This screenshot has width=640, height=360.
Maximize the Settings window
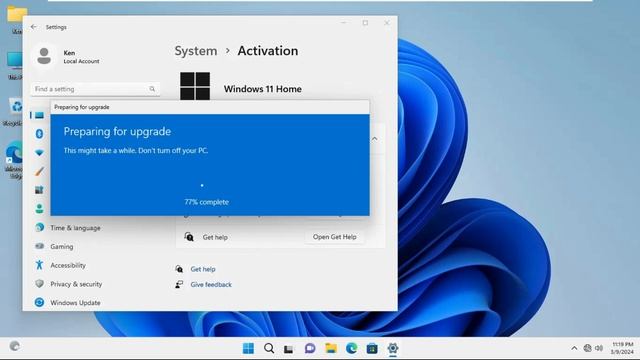point(365,23)
